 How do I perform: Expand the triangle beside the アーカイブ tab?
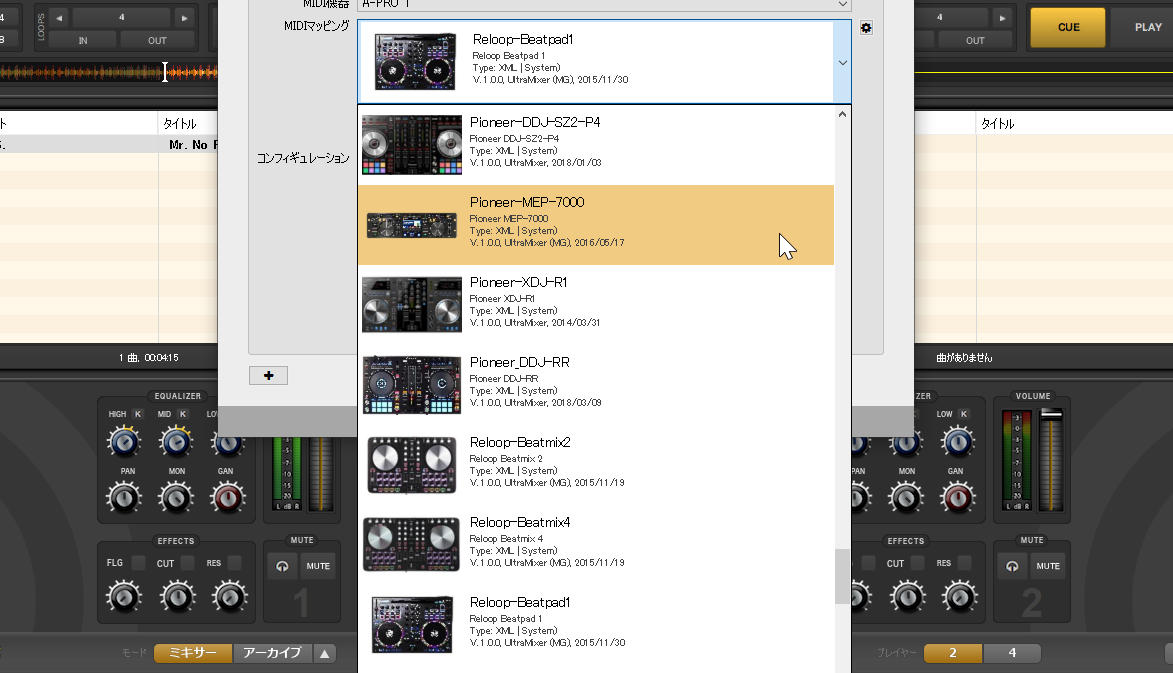click(325, 653)
